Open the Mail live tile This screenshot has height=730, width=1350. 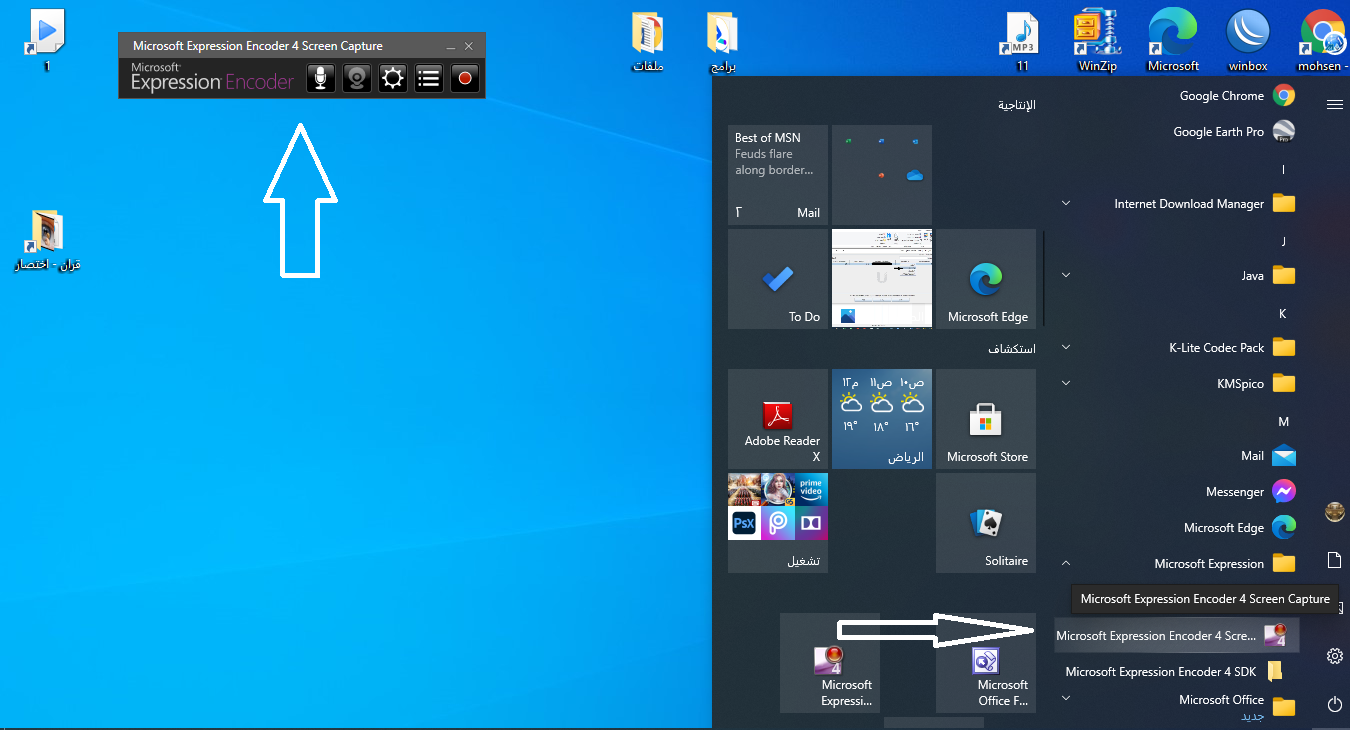[x=778, y=175]
